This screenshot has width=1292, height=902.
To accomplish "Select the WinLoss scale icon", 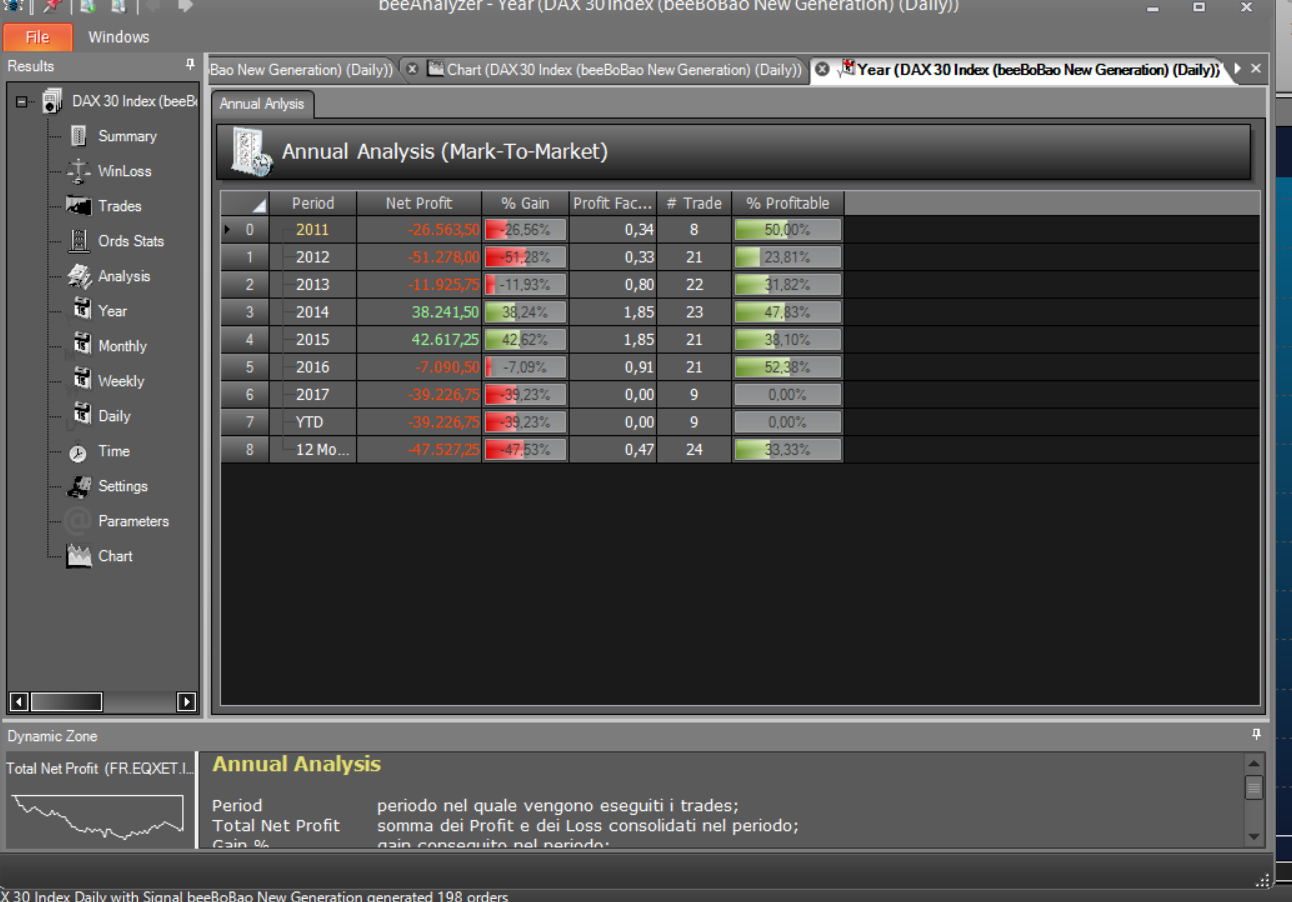I will point(79,171).
